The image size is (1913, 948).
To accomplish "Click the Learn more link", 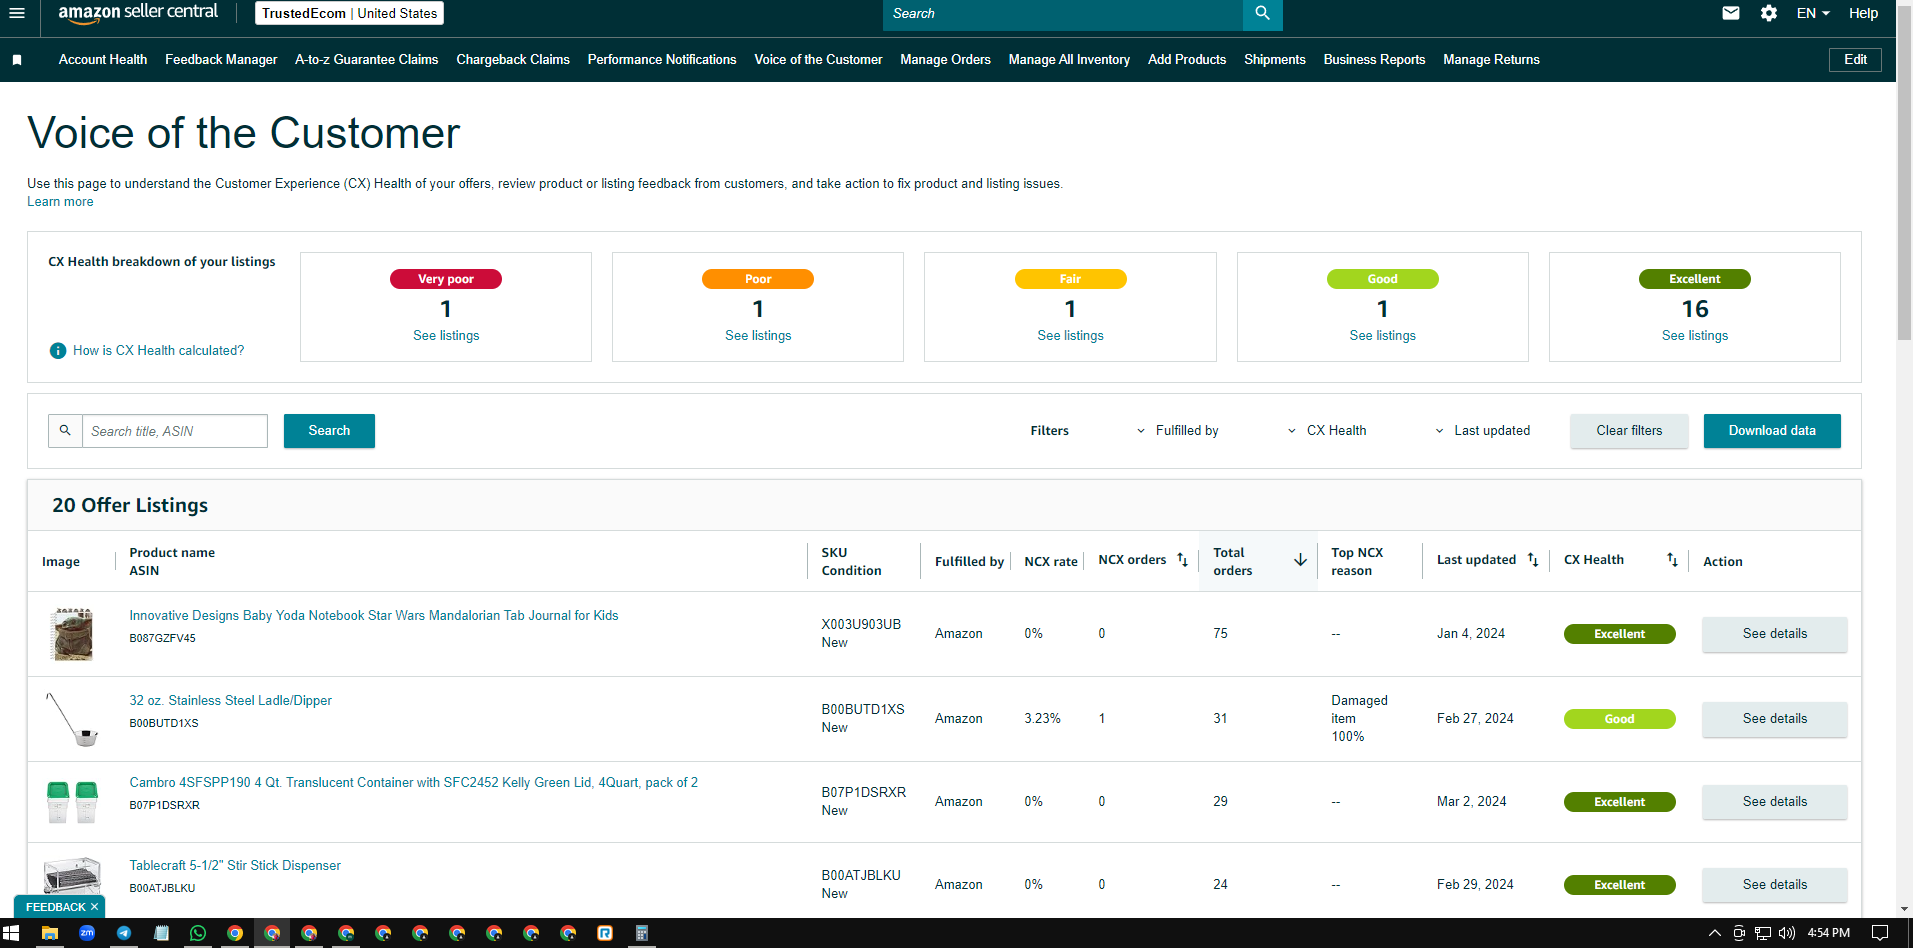I will (60, 202).
